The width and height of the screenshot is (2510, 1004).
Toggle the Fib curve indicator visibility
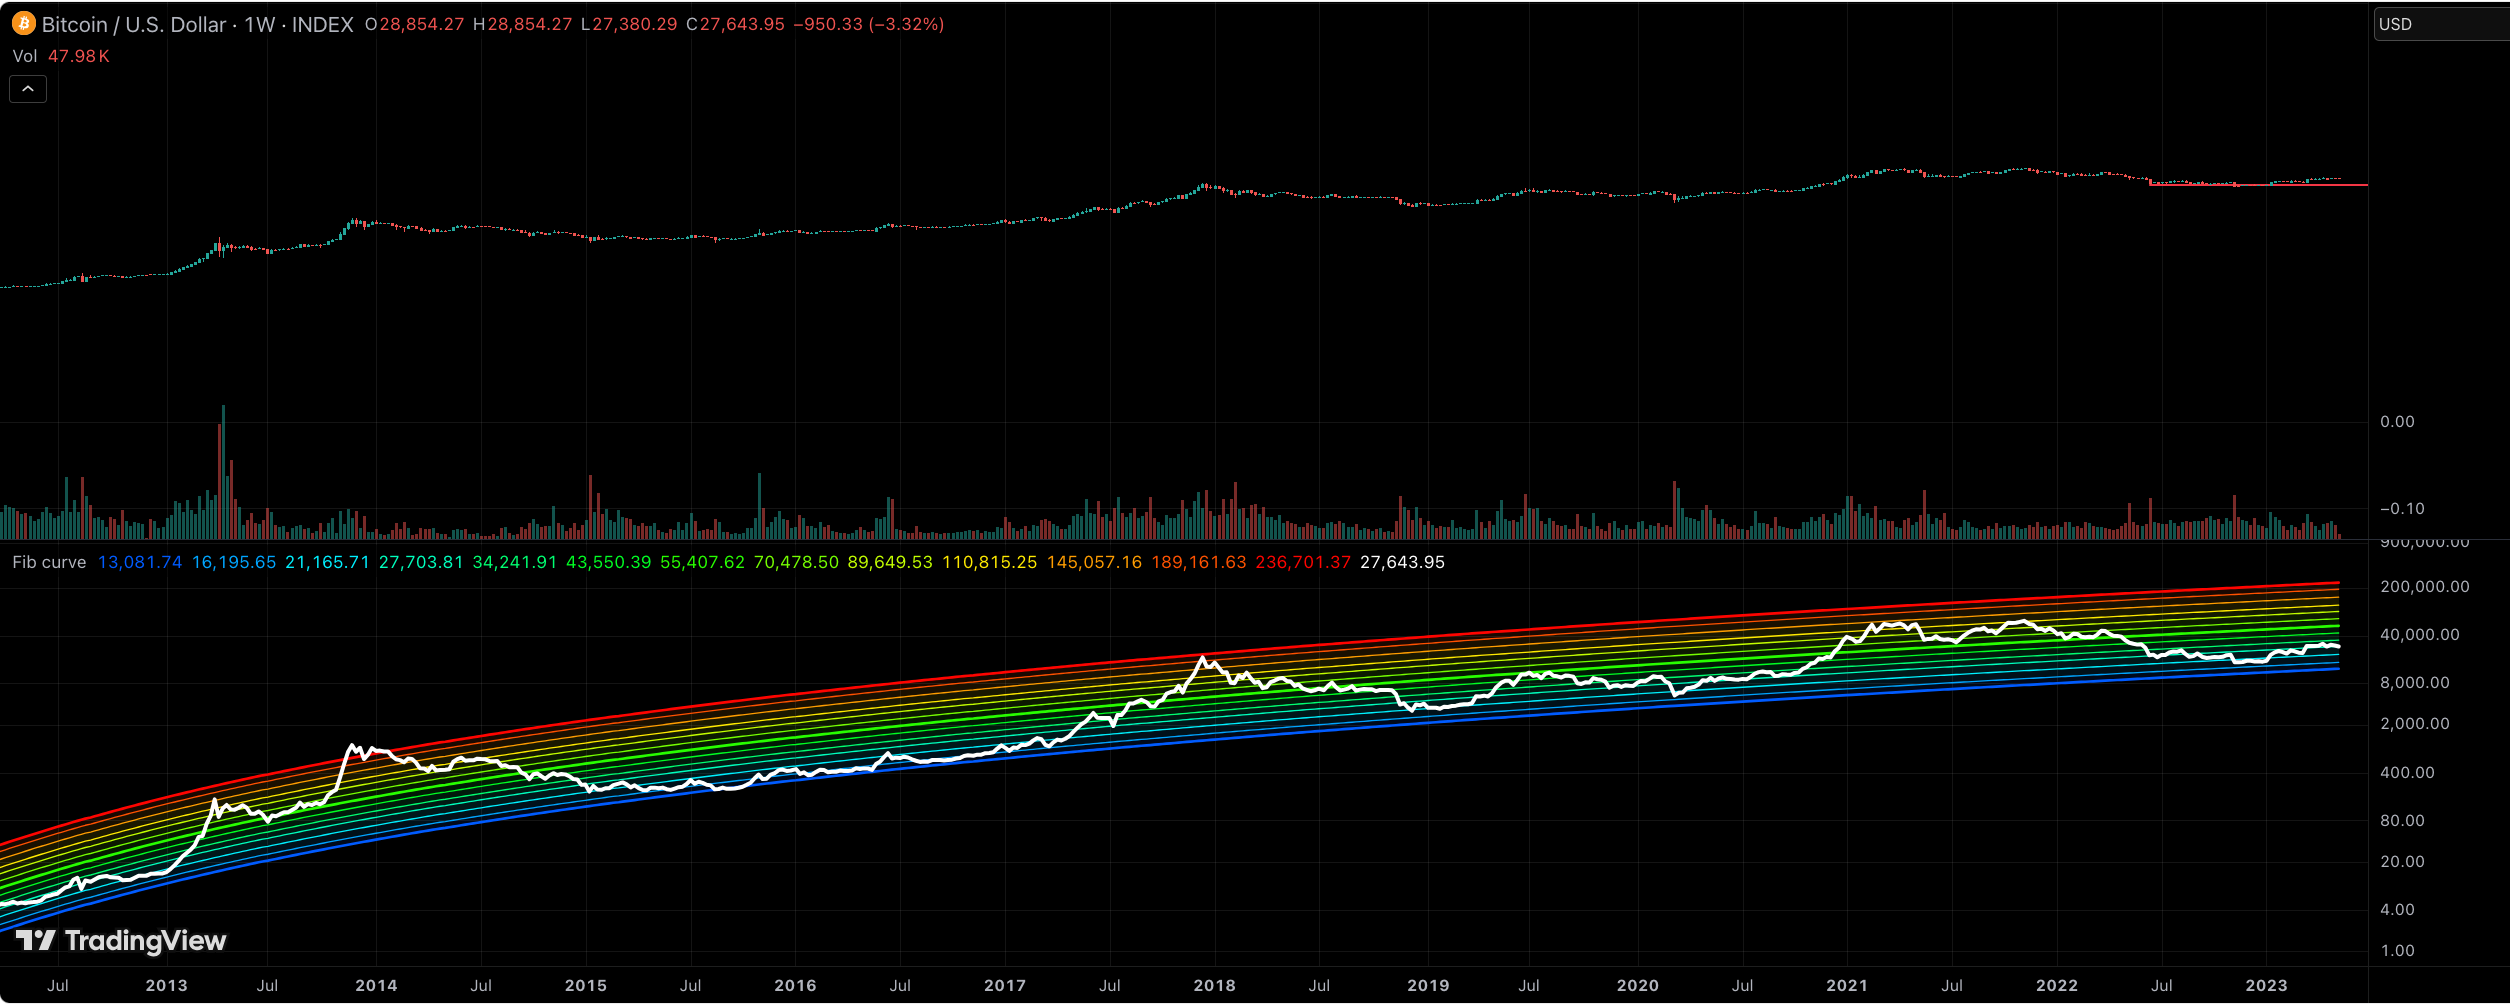[x=49, y=562]
